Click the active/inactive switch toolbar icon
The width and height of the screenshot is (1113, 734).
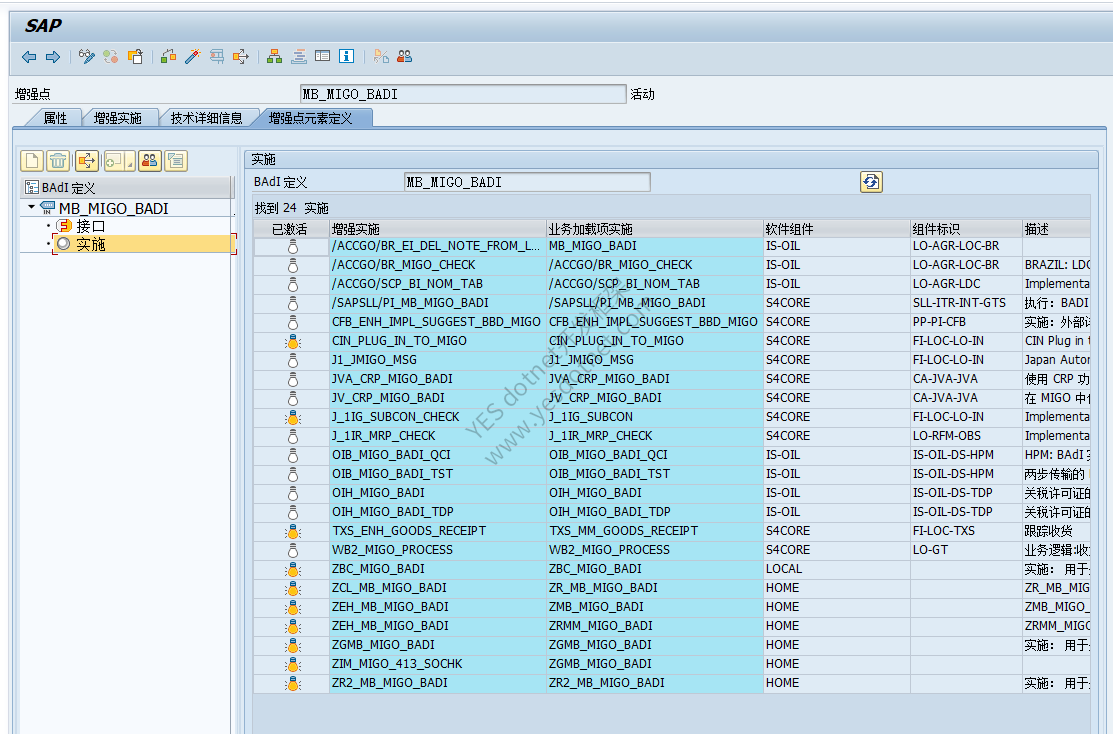pos(111,57)
